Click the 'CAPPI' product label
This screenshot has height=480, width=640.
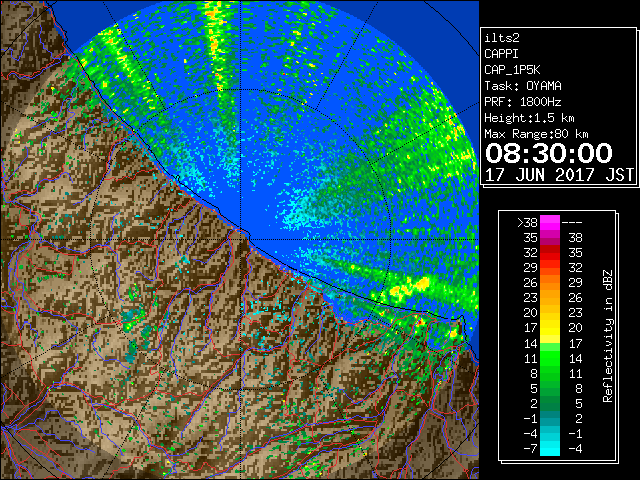501,54
